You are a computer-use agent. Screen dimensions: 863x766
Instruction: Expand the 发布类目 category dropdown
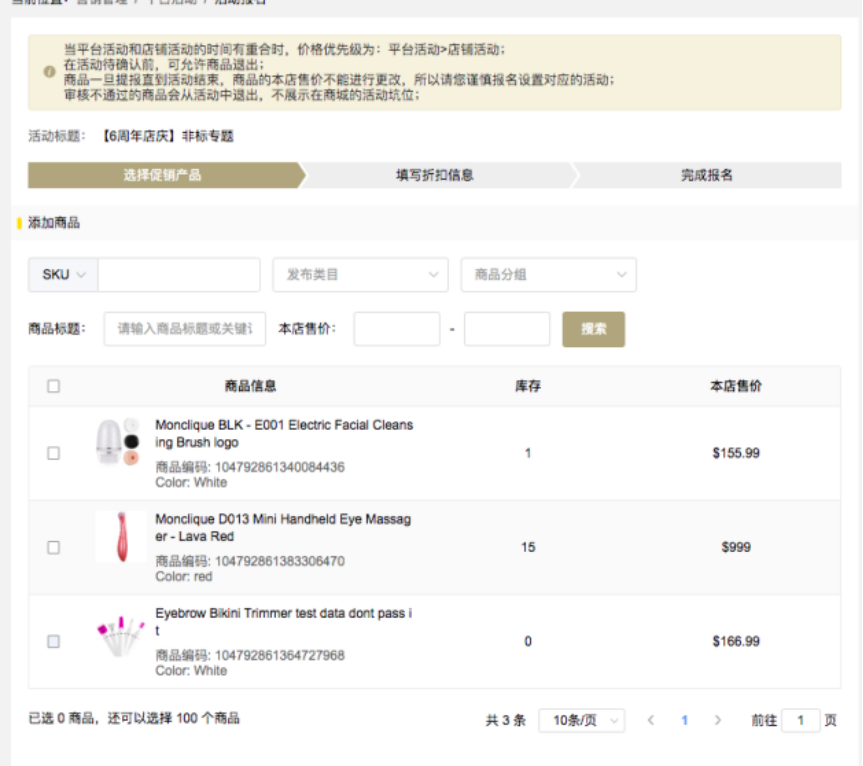click(360, 275)
